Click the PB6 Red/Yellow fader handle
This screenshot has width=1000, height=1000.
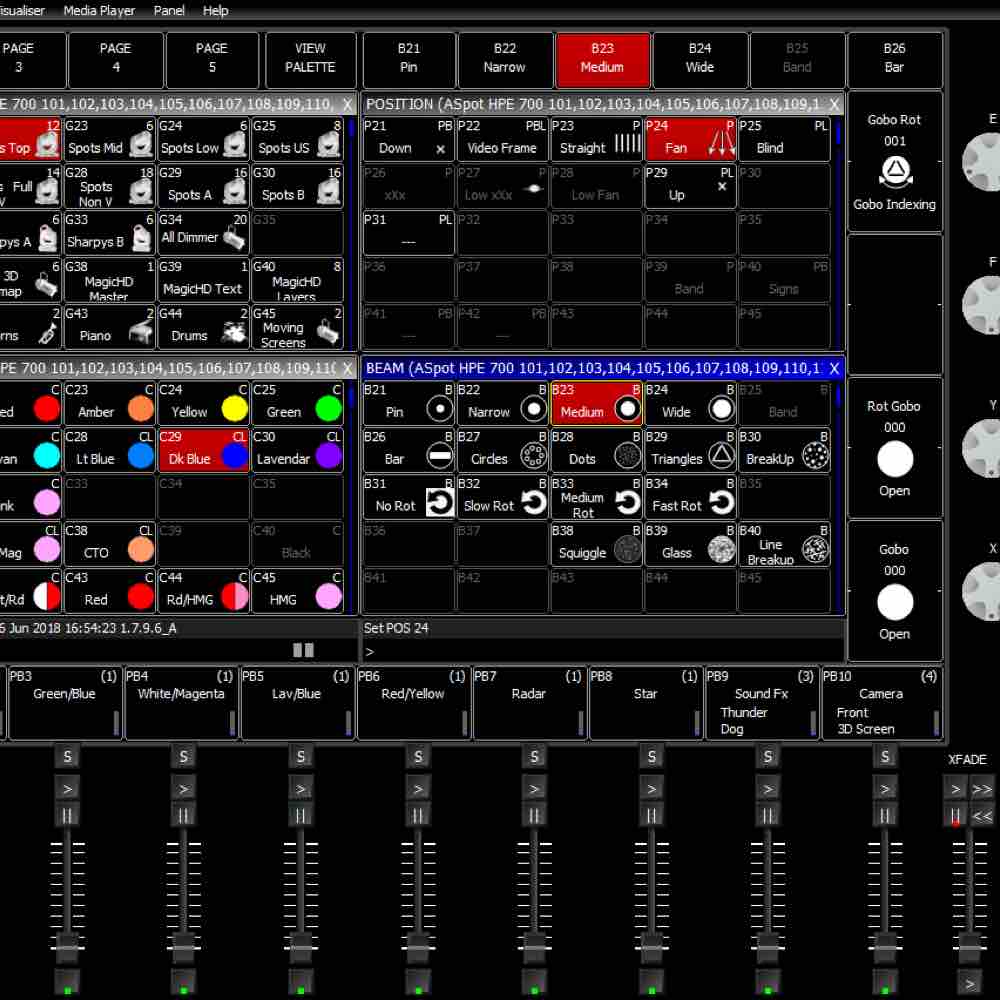[x=418, y=947]
